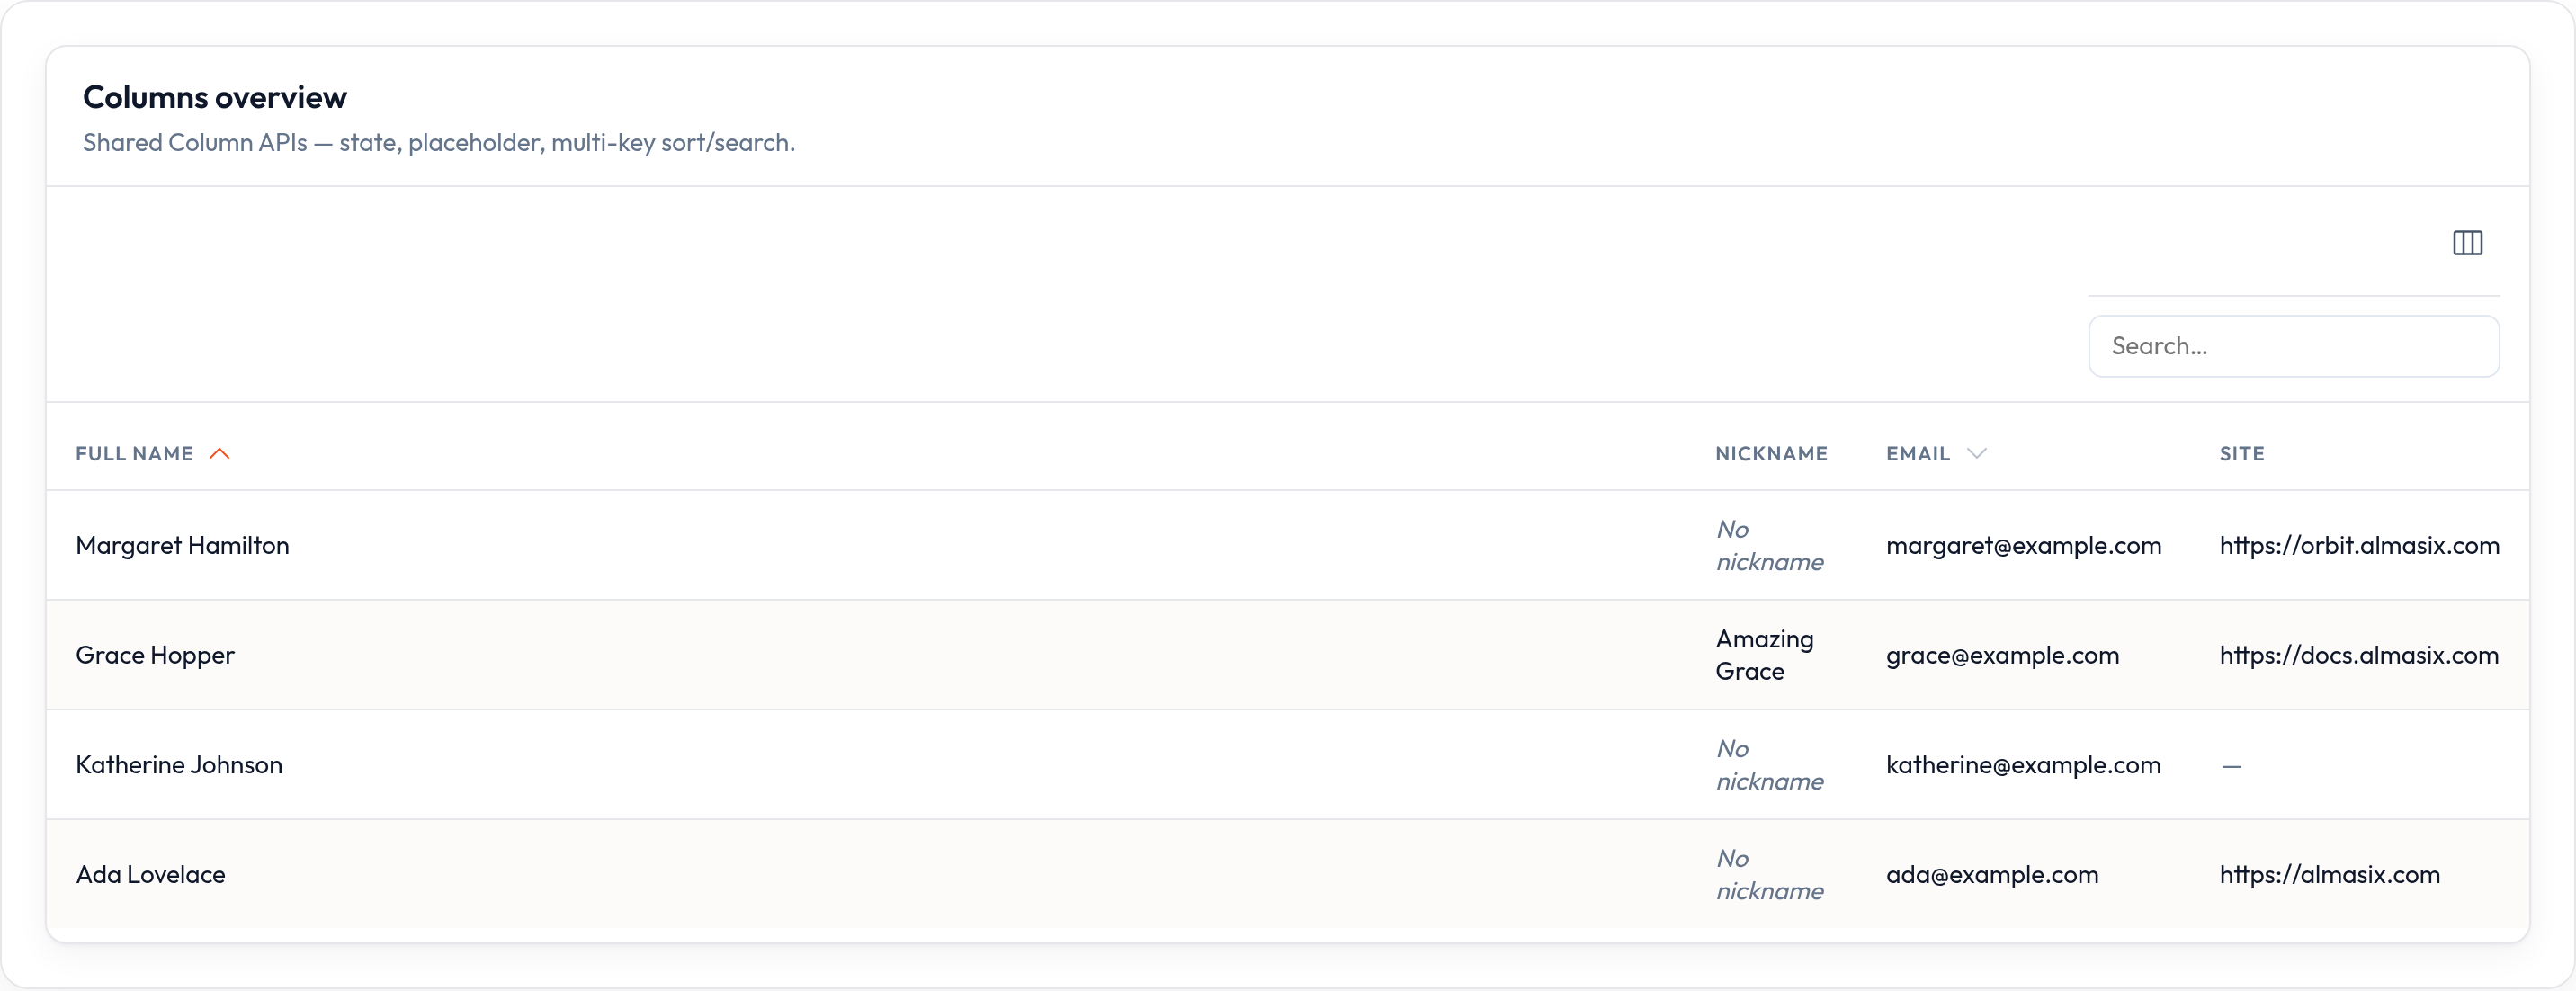Select the Katherine Johnson row name

[x=179, y=765]
